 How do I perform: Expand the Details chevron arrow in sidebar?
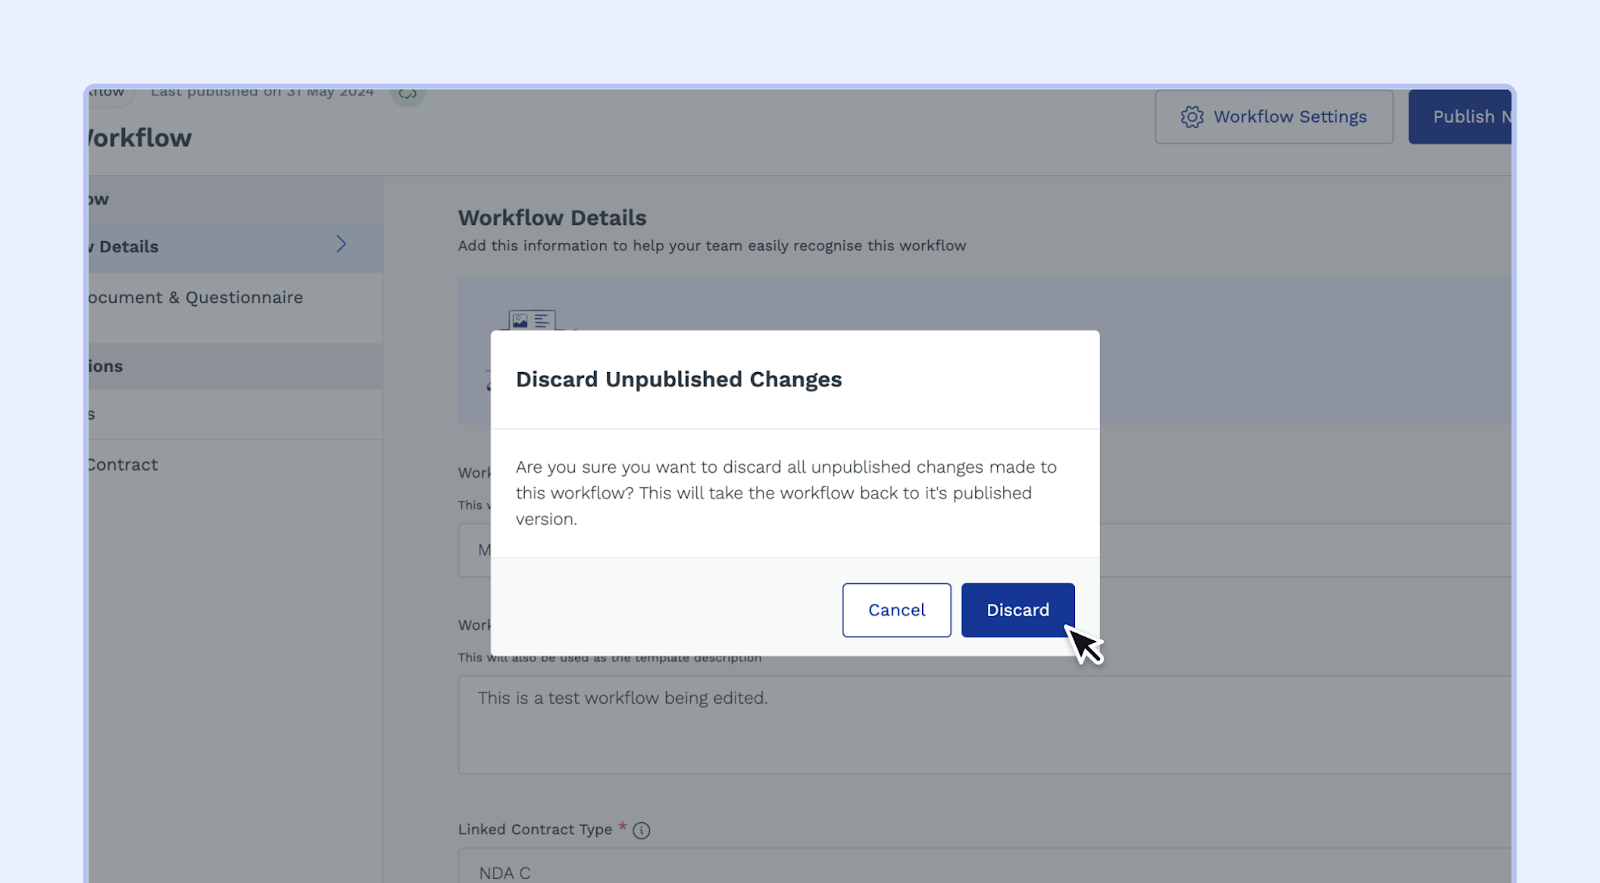click(x=341, y=245)
